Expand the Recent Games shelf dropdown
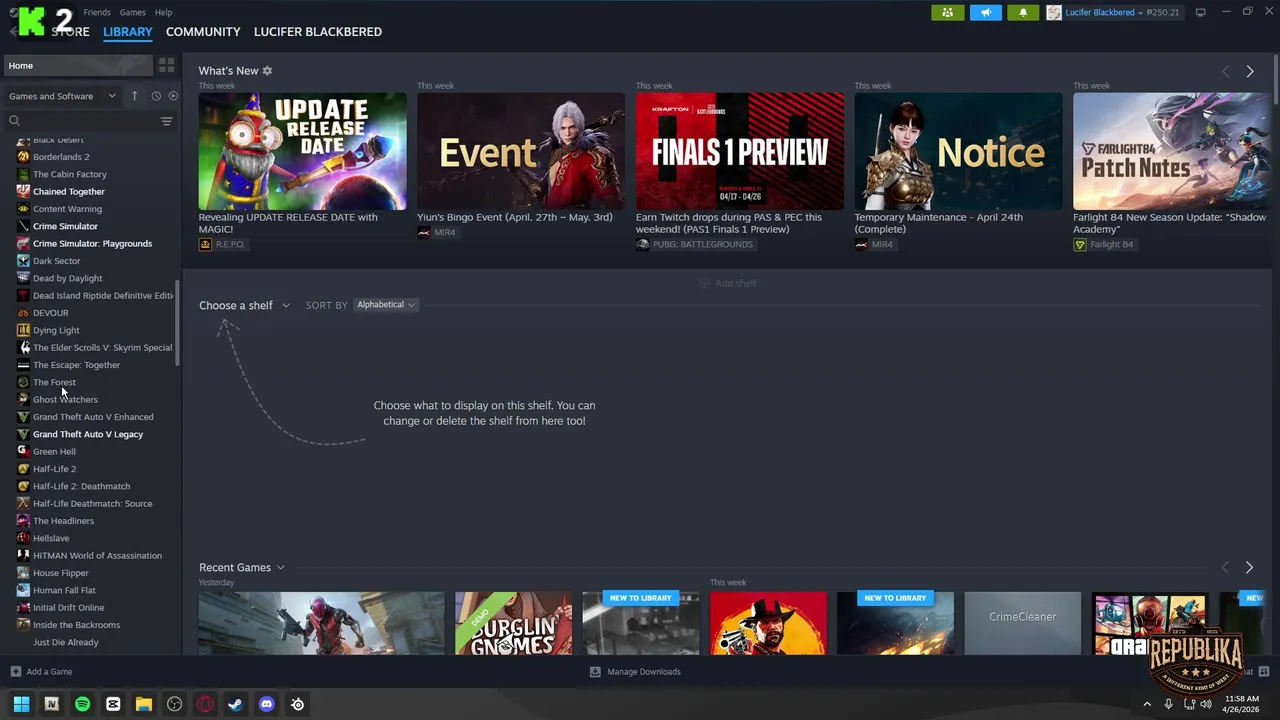This screenshot has width=1280, height=720. tap(242, 567)
